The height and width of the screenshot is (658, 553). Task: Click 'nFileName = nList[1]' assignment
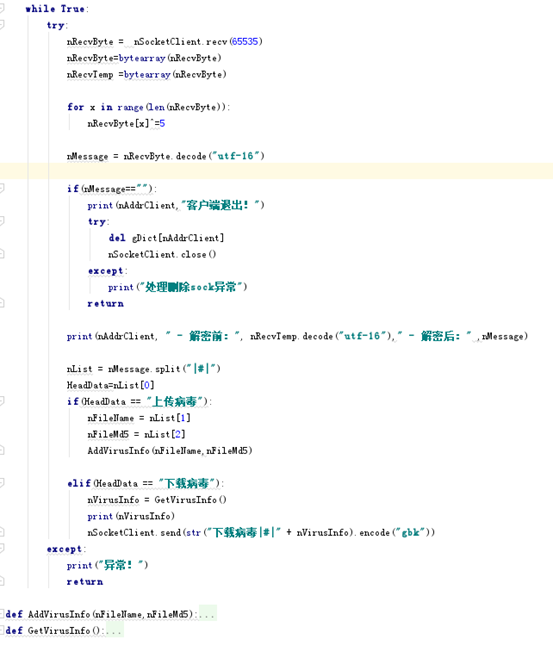click(x=139, y=418)
